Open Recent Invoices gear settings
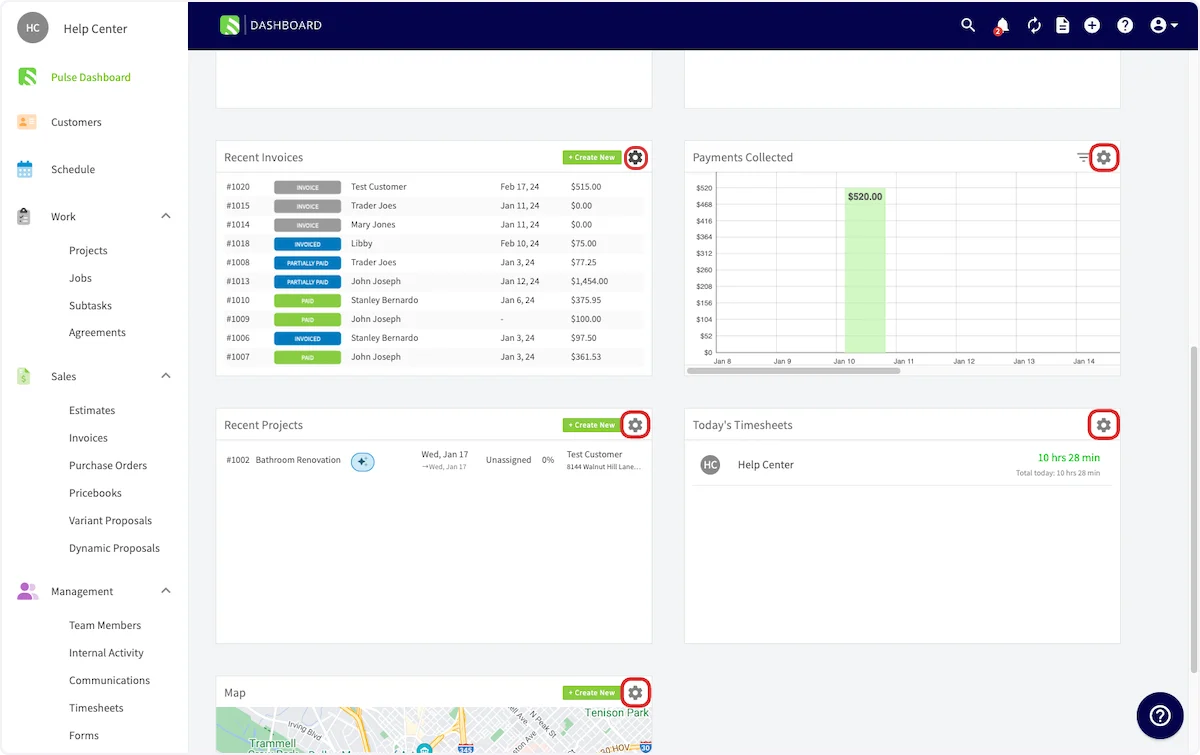This screenshot has width=1200, height=755. pyautogui.click(x=635, y=157)
